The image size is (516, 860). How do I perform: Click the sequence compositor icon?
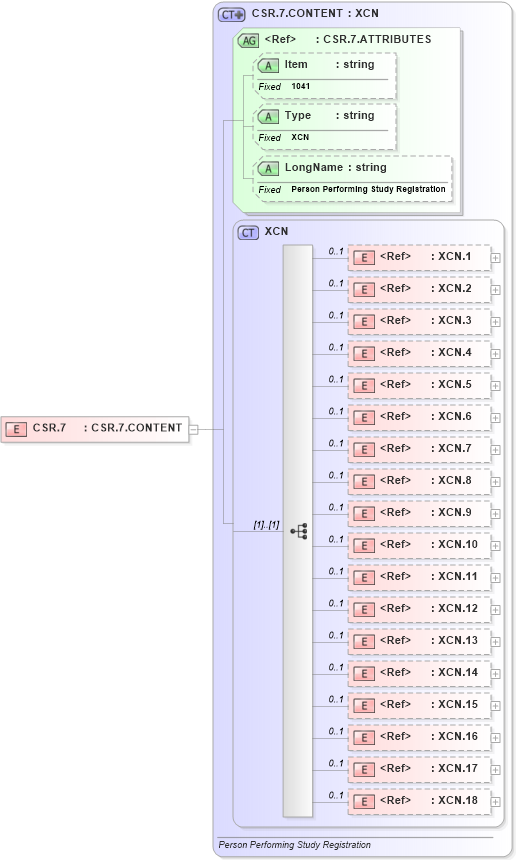299,531
